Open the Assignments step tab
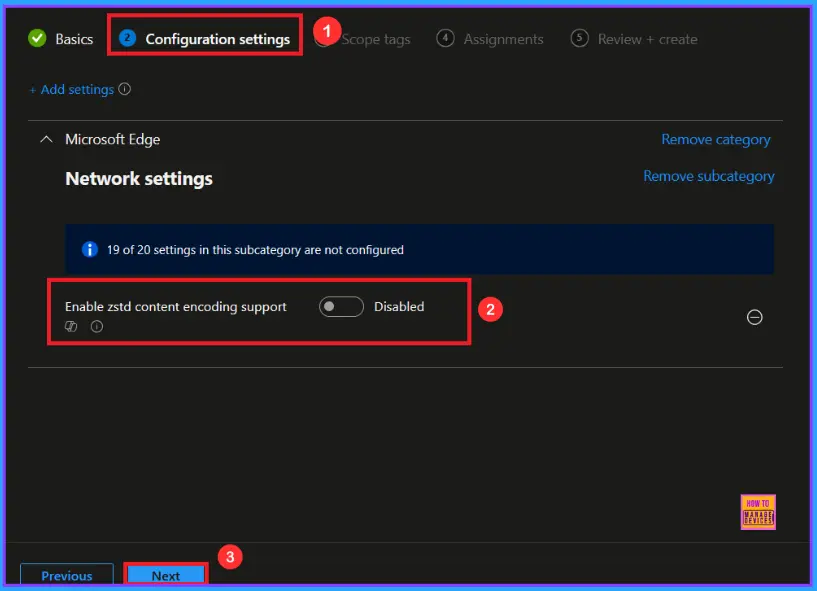 point(490,39)
